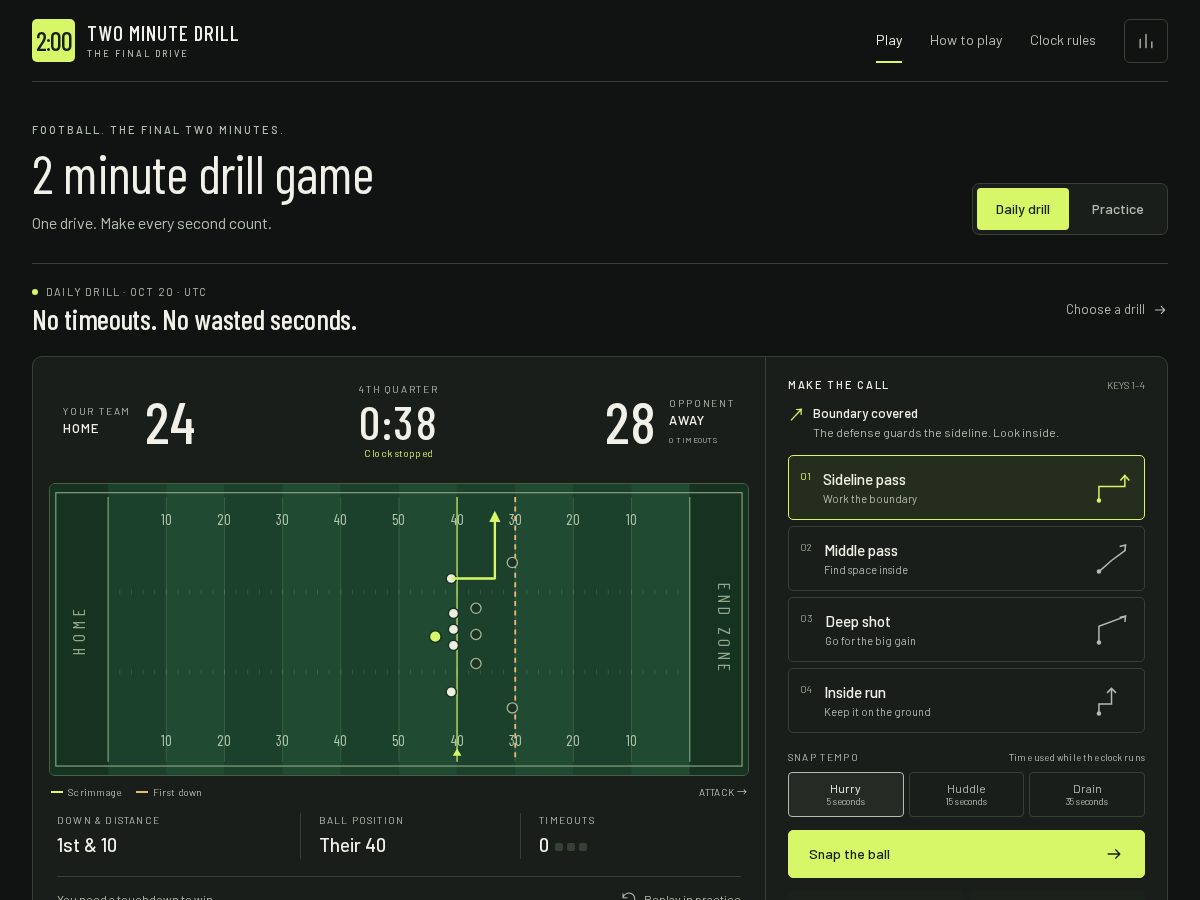Click the Timeouts 0 indicator
1200x900 pixels.
(x=563, y=846)
